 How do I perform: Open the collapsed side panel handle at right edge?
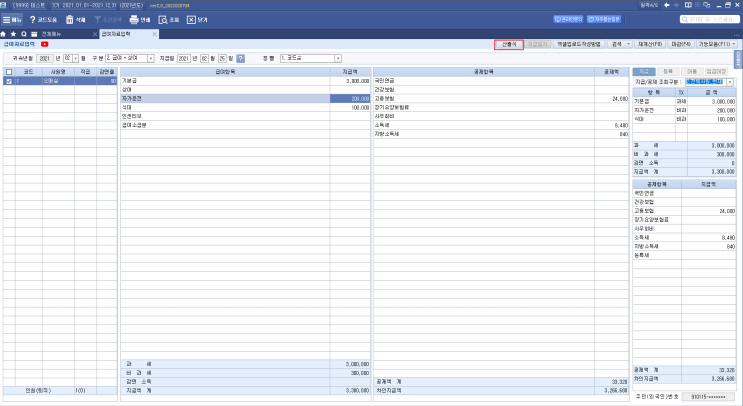tap(738, 60)
